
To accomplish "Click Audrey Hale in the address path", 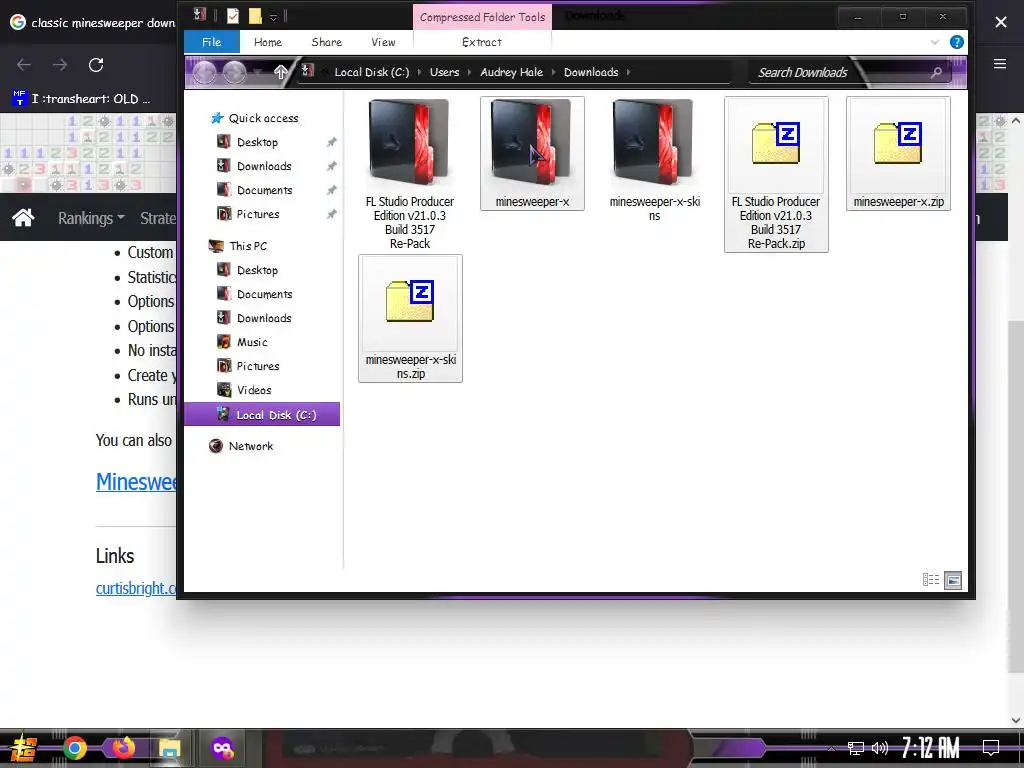I will 511,72.
